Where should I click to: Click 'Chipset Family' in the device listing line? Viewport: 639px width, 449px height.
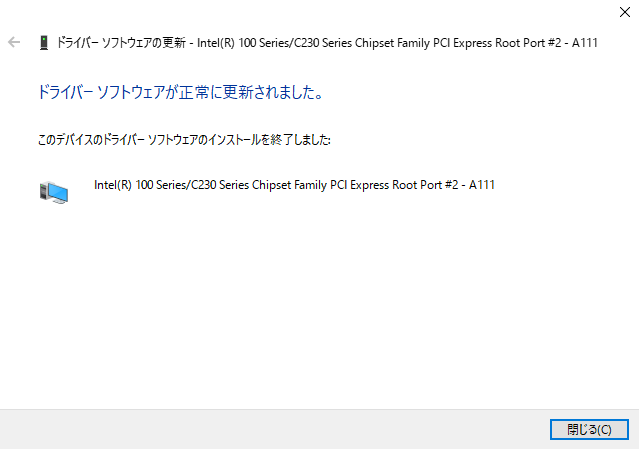coord(289,185)
